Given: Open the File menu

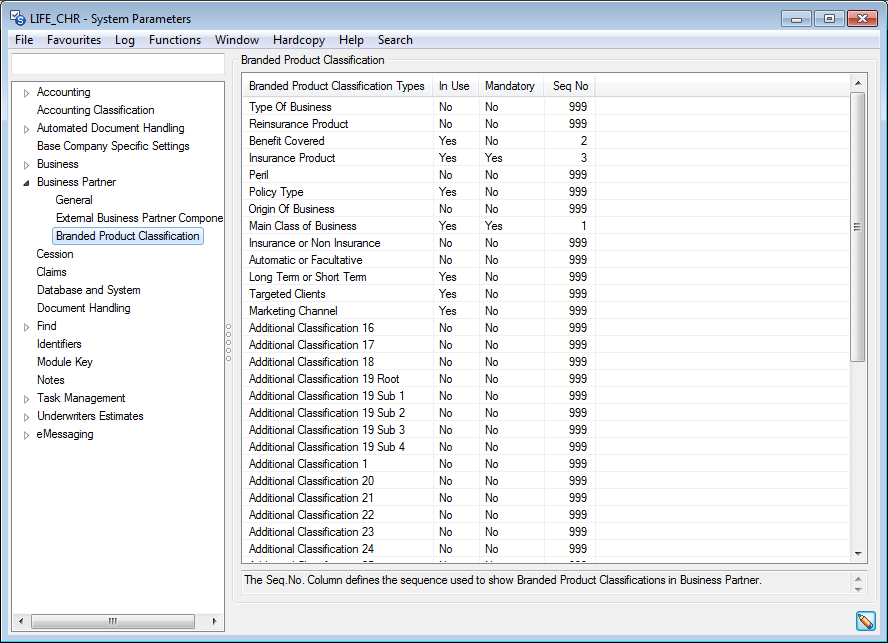Looking at the screenshot, I should [x=23, y=40].
